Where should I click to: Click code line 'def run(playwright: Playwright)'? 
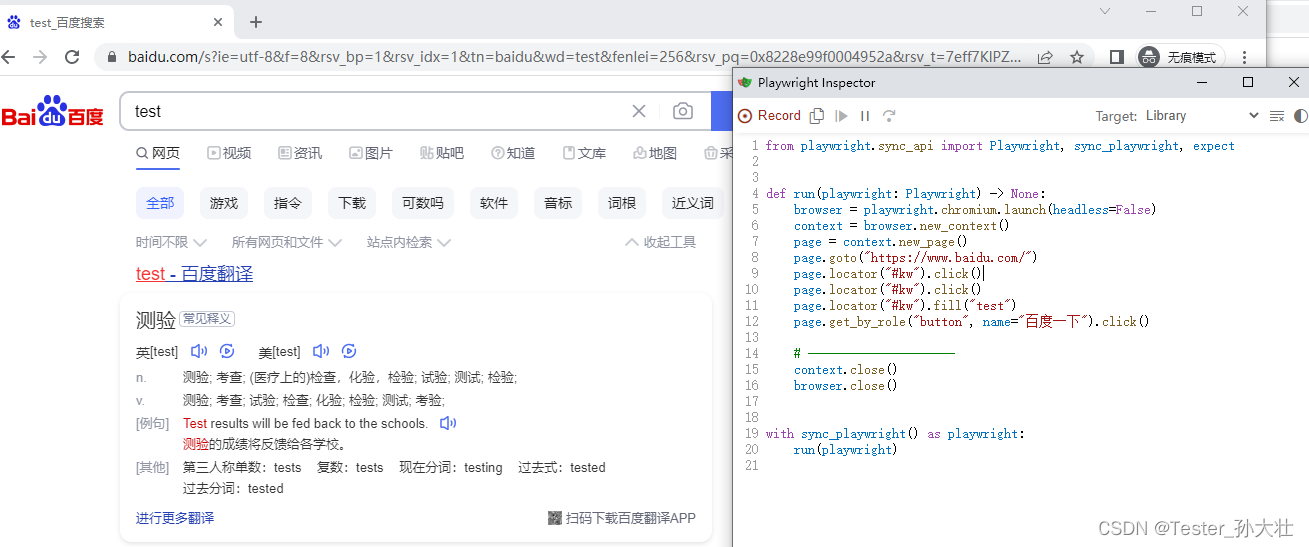point(906,194)
